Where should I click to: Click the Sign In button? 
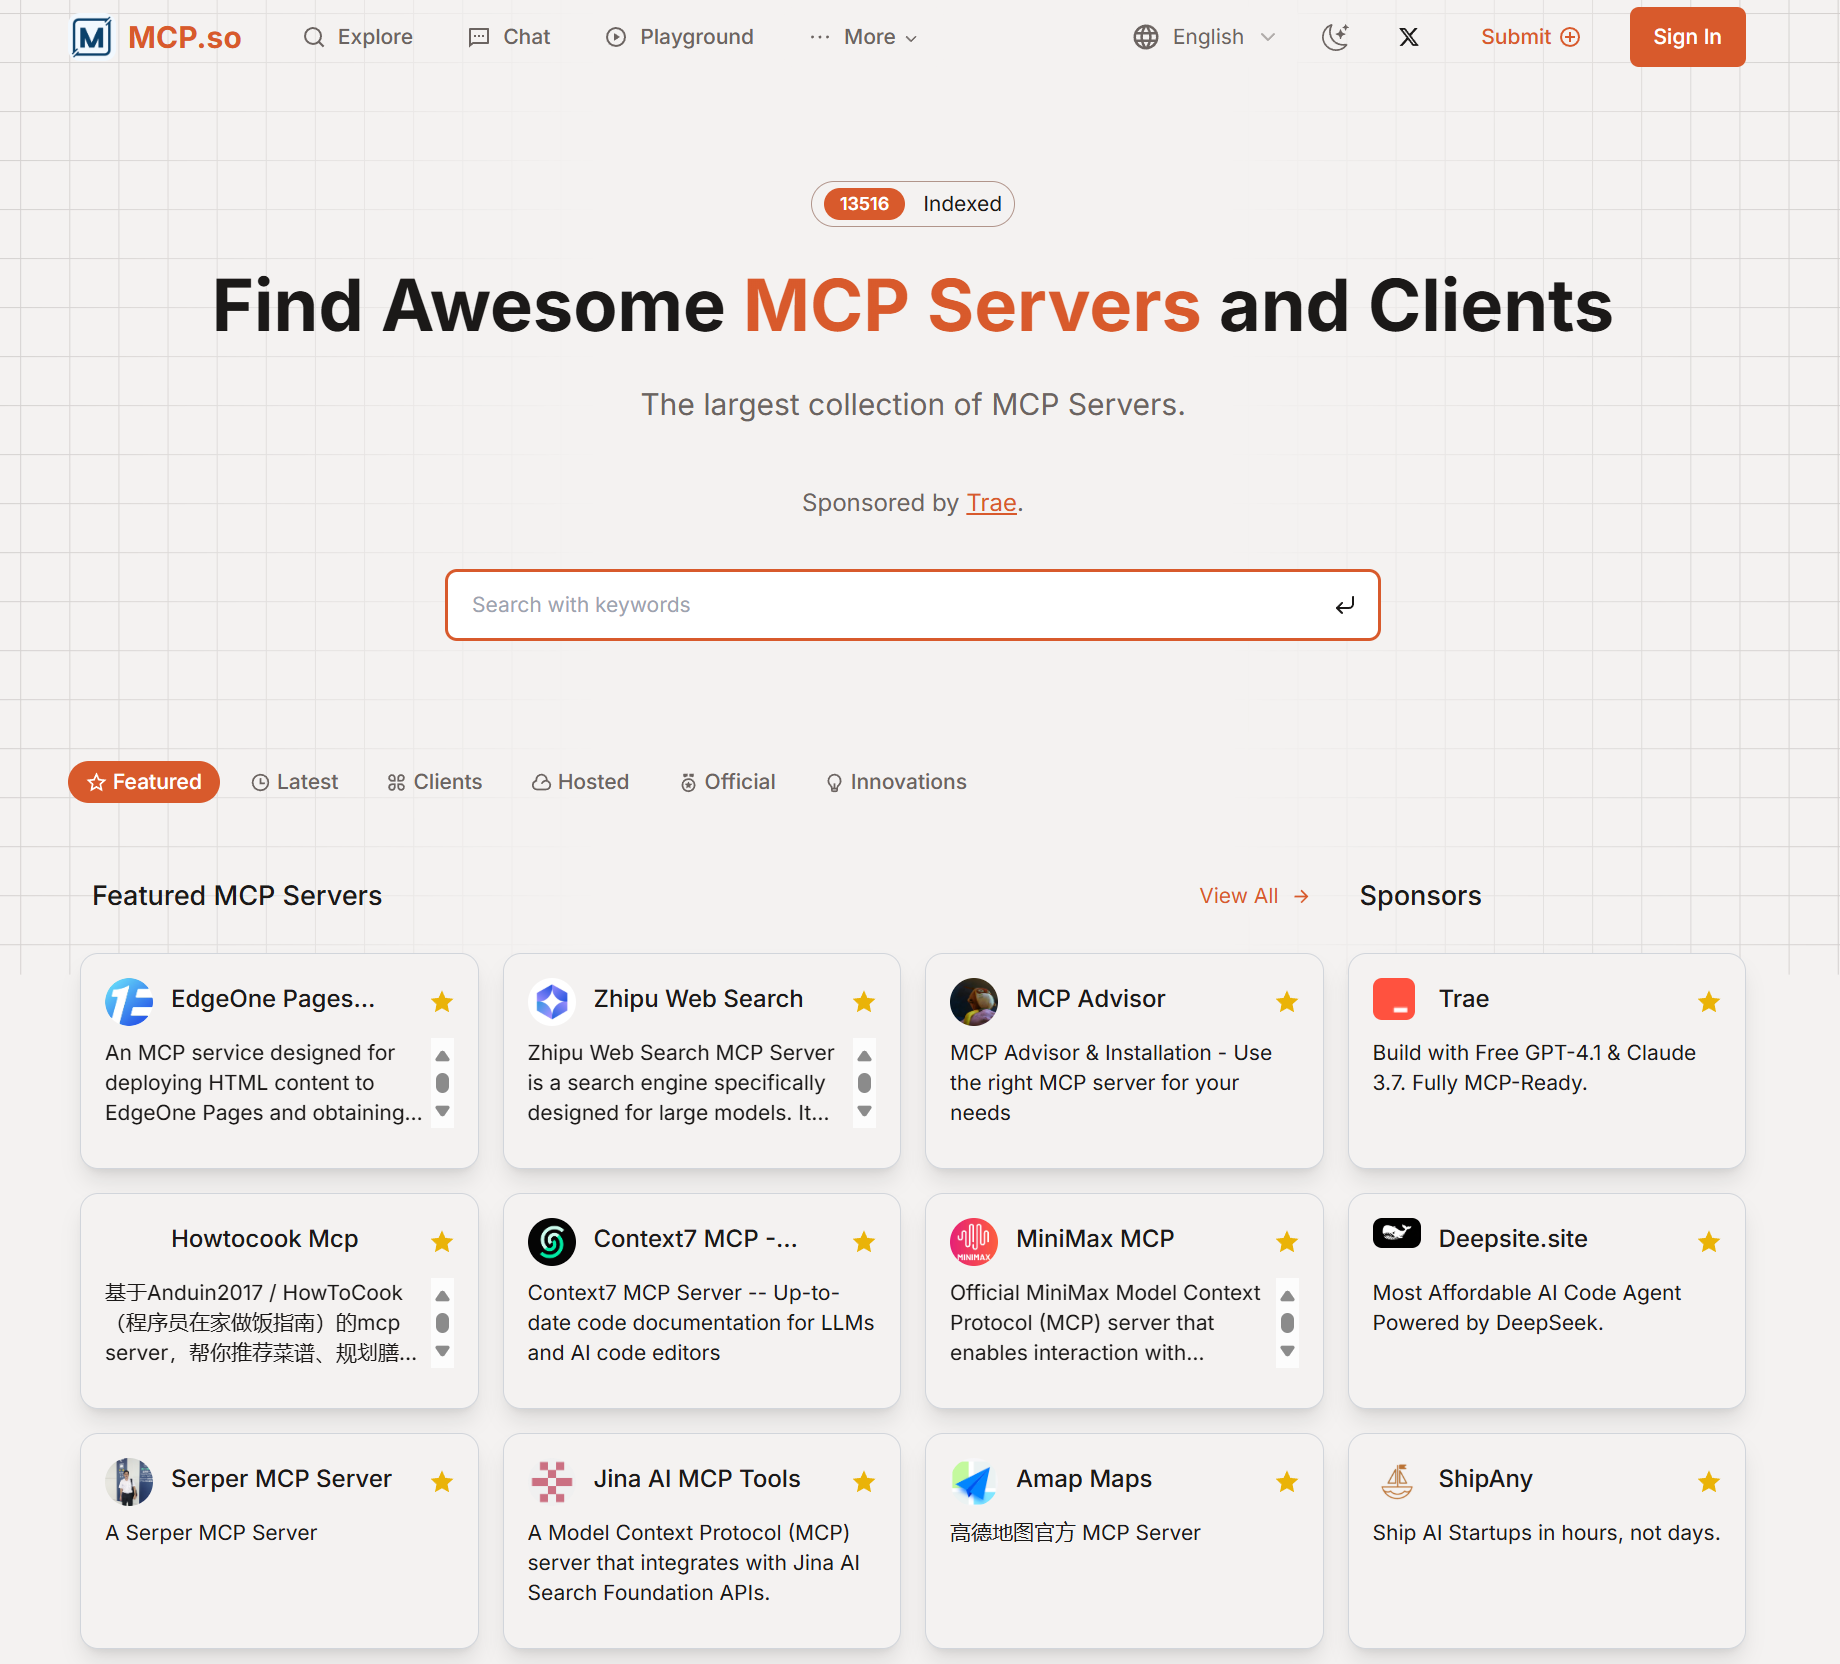[x=1687, y=37]
